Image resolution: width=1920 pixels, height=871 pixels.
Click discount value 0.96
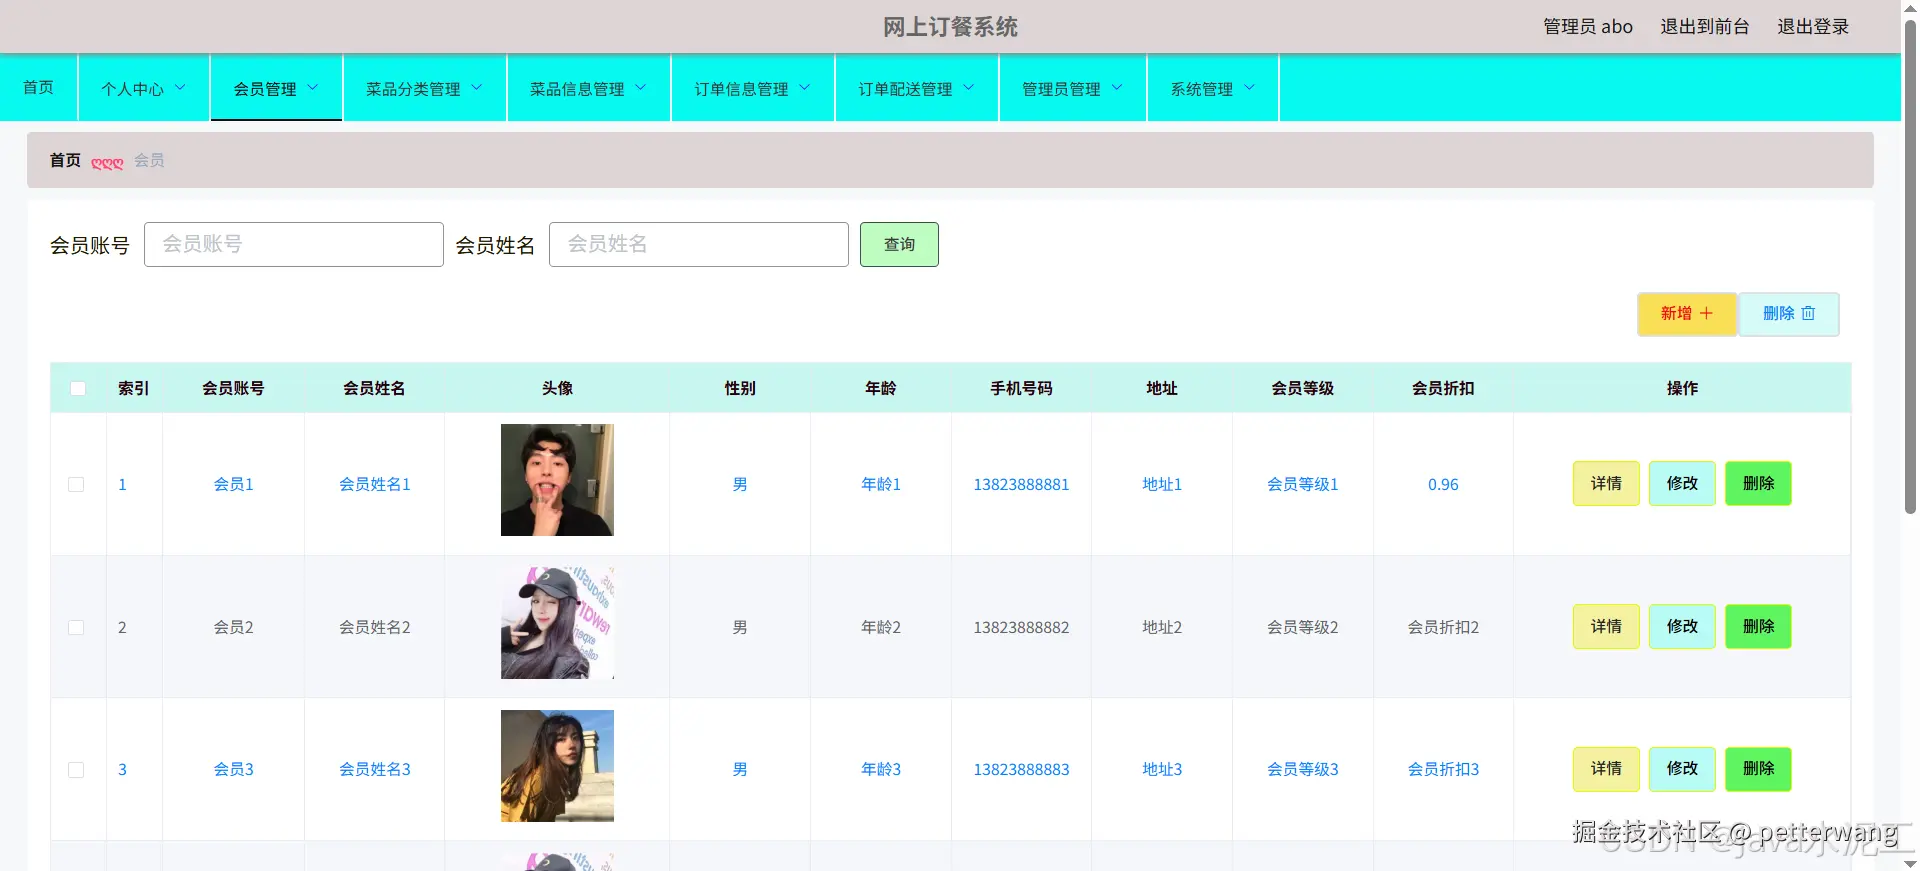[x=1443, y=484]
